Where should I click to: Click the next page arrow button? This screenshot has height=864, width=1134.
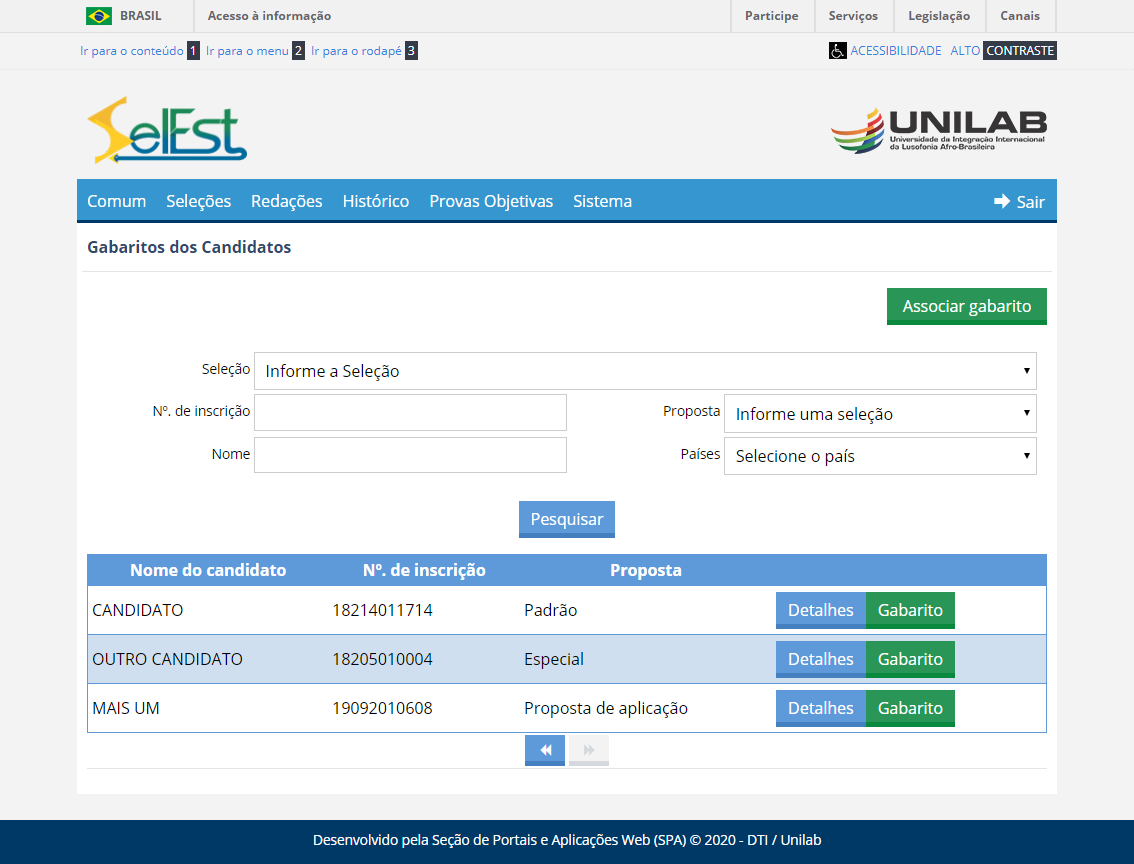pos(589,750)
